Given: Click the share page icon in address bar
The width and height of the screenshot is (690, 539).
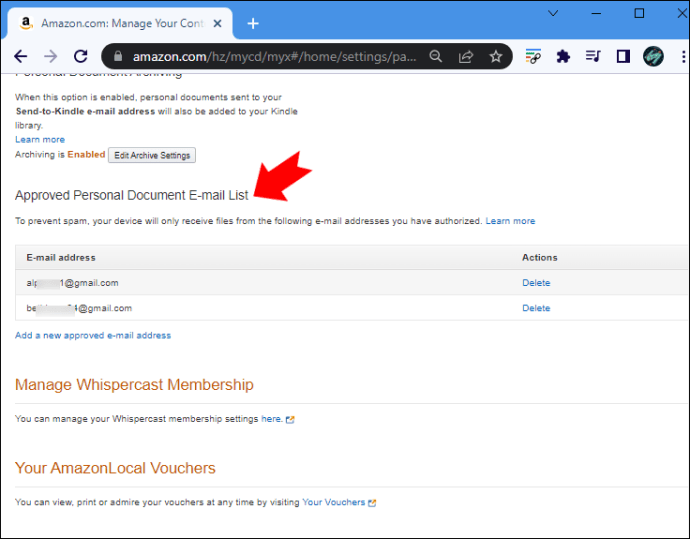Looking at the screenshot, I should tap(466, 57).
